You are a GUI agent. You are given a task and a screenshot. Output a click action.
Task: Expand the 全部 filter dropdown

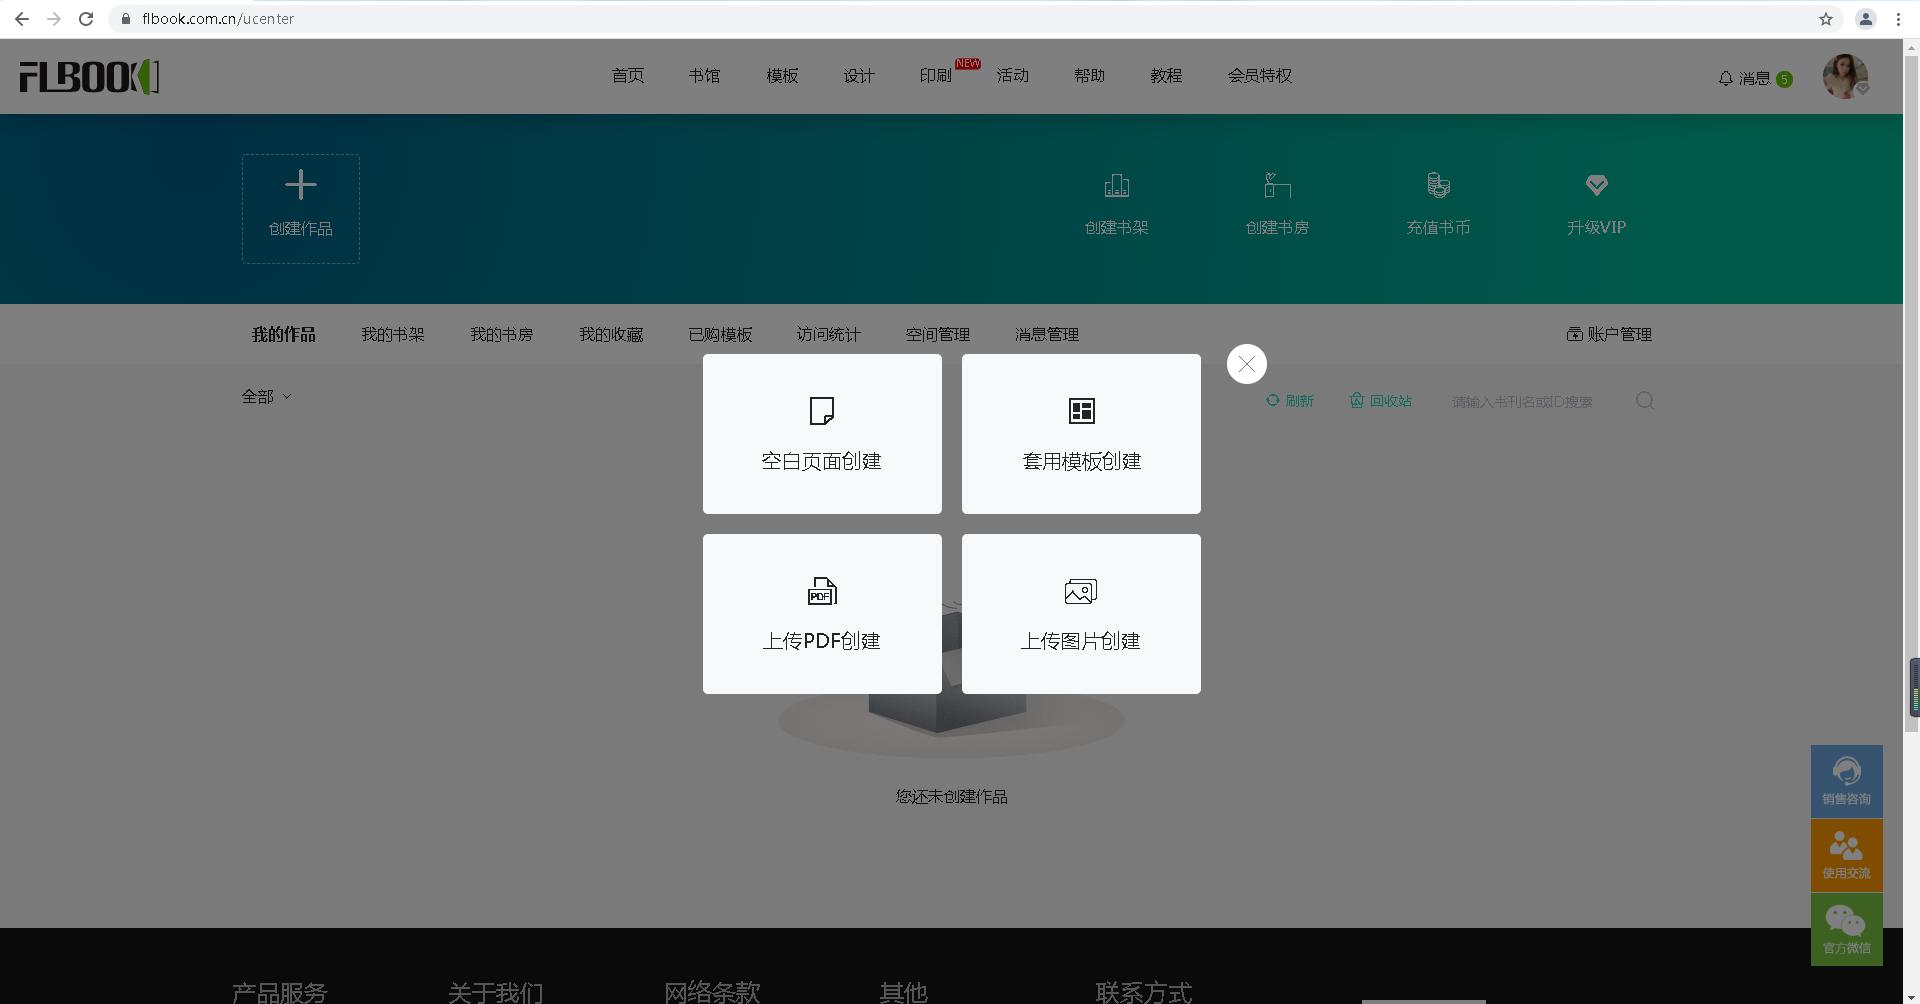click(266, 396)
